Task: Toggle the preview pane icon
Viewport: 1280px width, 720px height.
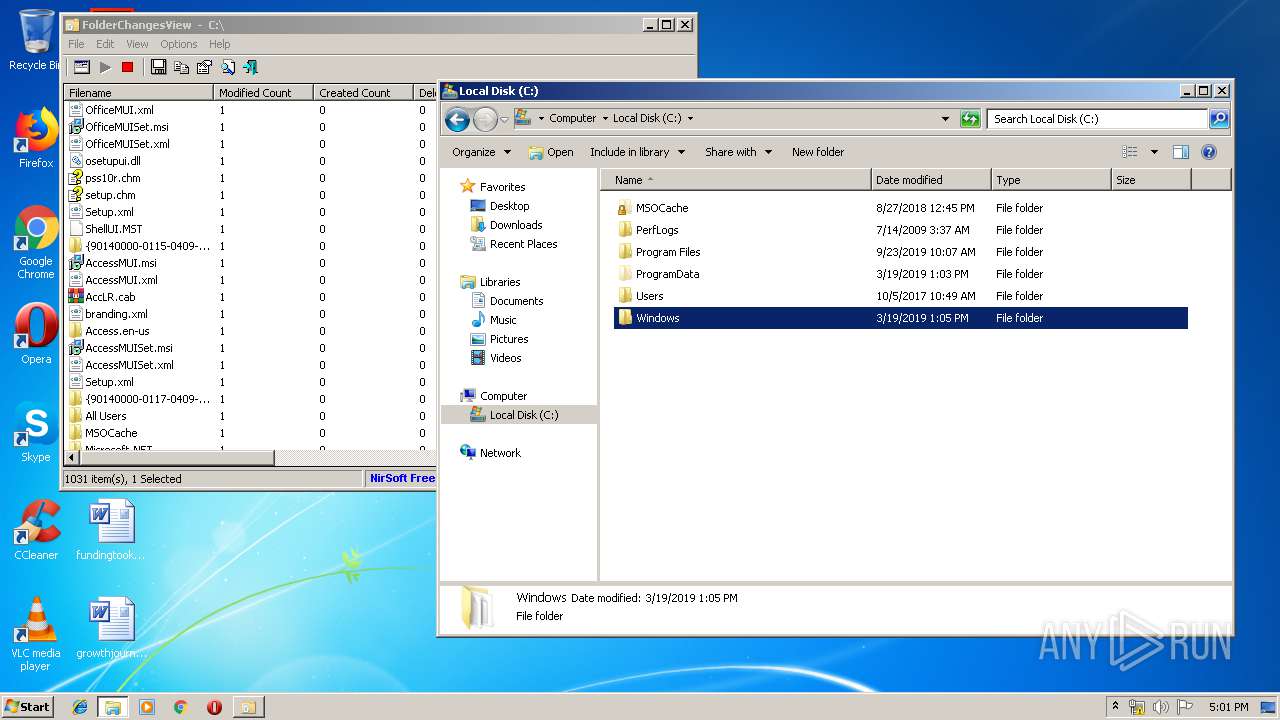Action: click(x=1181, y=152)
